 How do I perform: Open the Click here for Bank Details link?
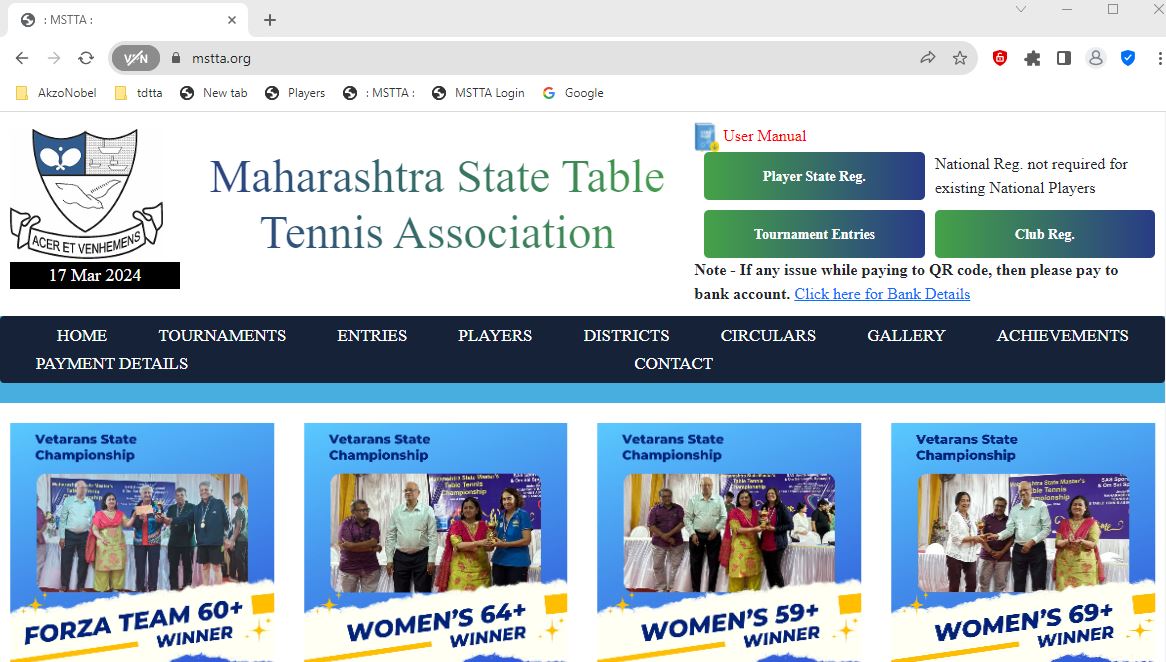coord(882,294)
